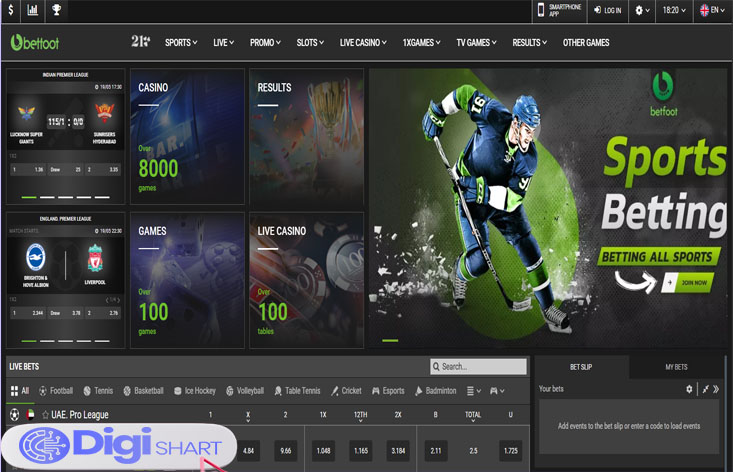The width and height of the screenshot is (733, 472).
Task: Expand the Slots menu
Action: coord(310,43)
